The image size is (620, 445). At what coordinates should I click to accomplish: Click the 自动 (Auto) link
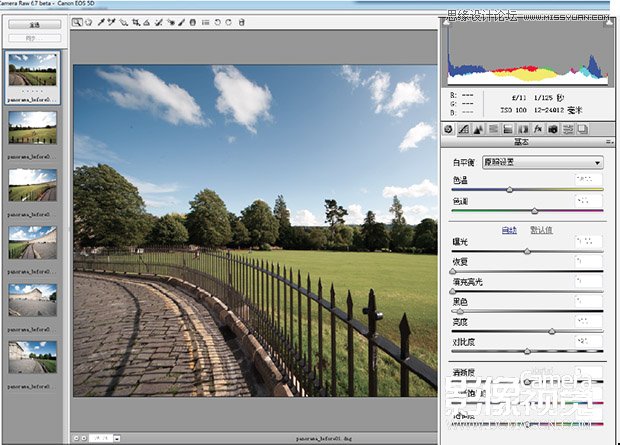pos(510,230)
